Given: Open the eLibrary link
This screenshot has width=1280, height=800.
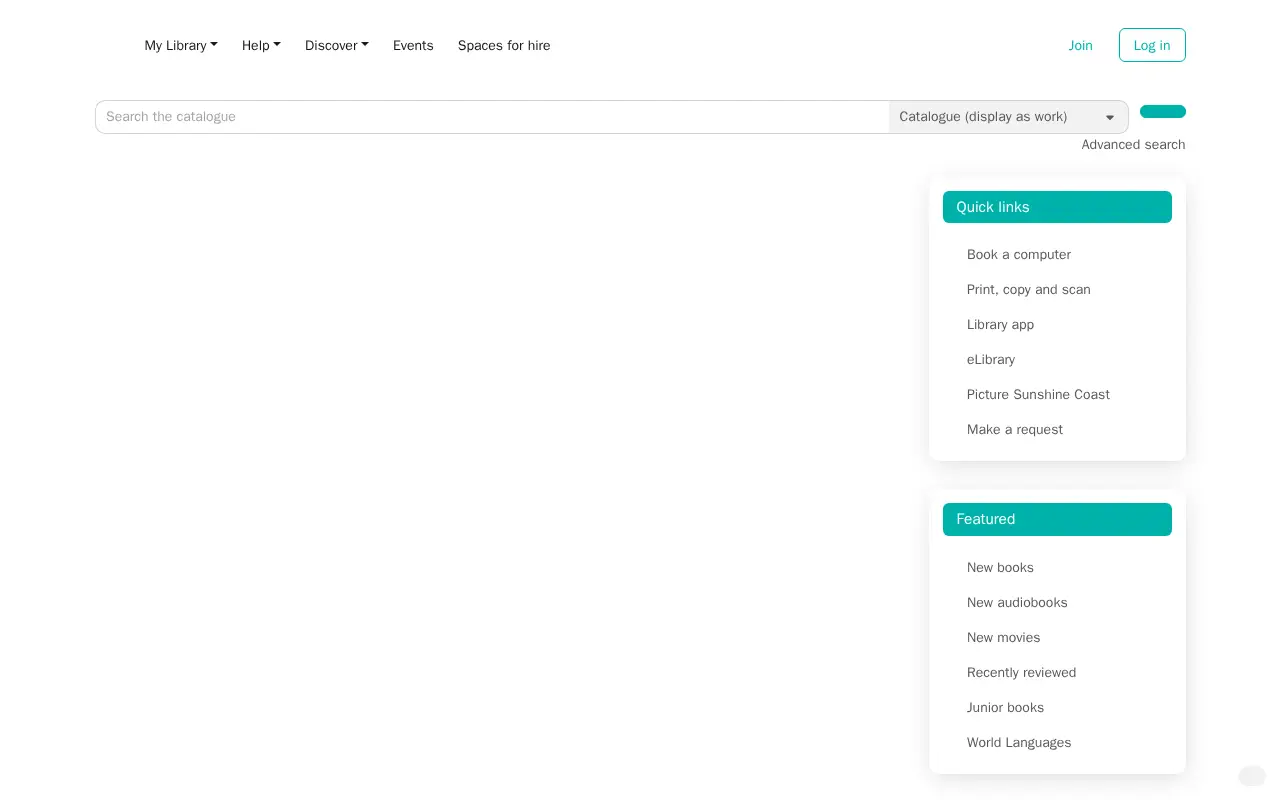Looking at the screenshot, I should pyautogui.click(x=991, y=360).
